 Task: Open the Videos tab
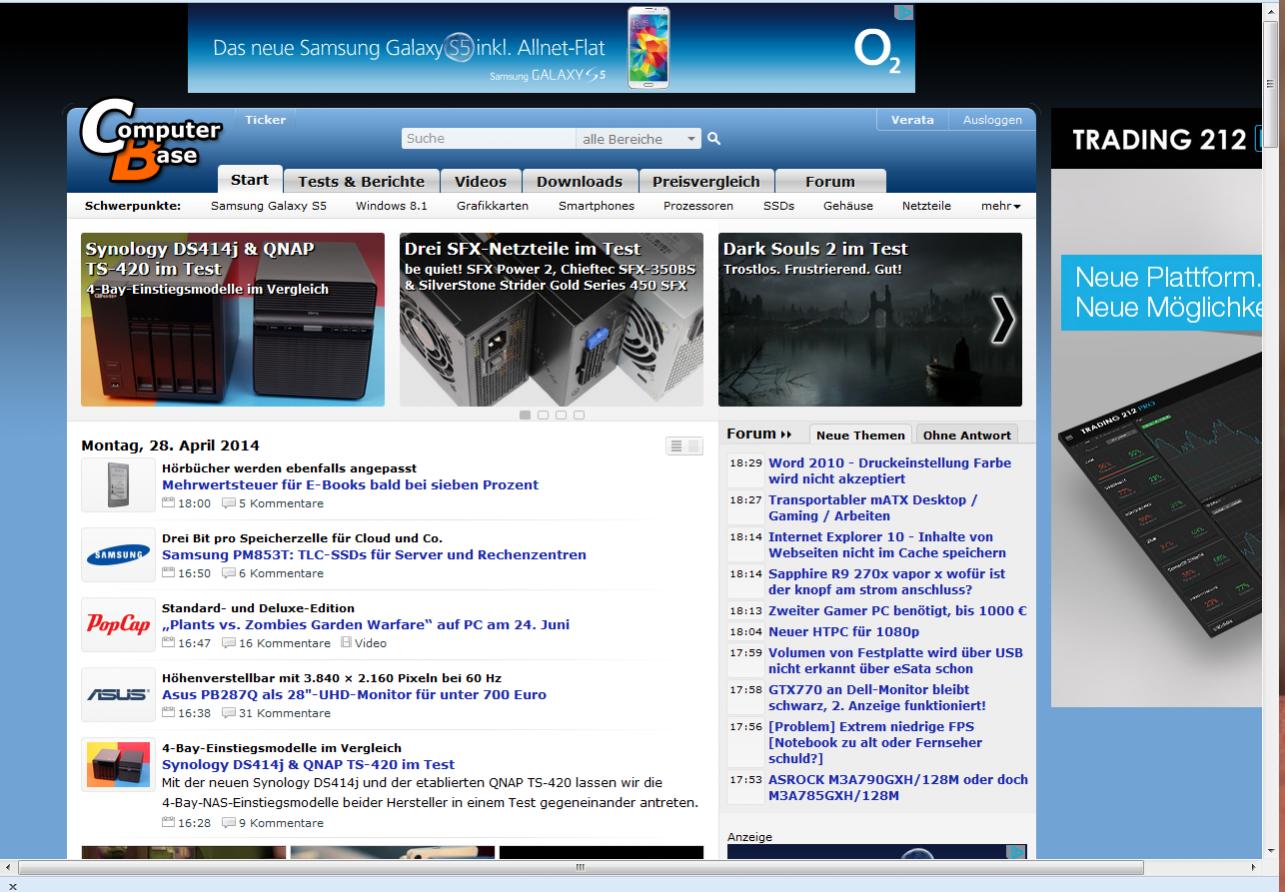(481, 181)
